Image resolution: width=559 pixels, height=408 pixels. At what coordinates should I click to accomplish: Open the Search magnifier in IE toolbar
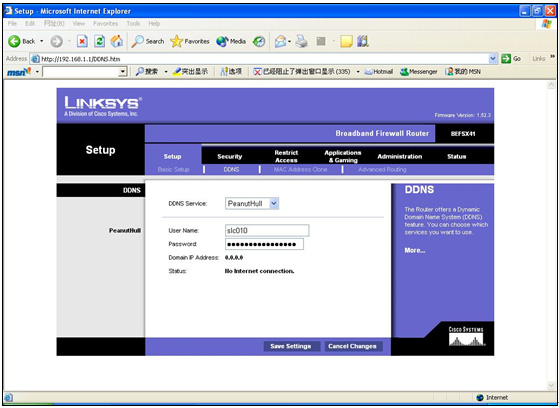(148, 42)
